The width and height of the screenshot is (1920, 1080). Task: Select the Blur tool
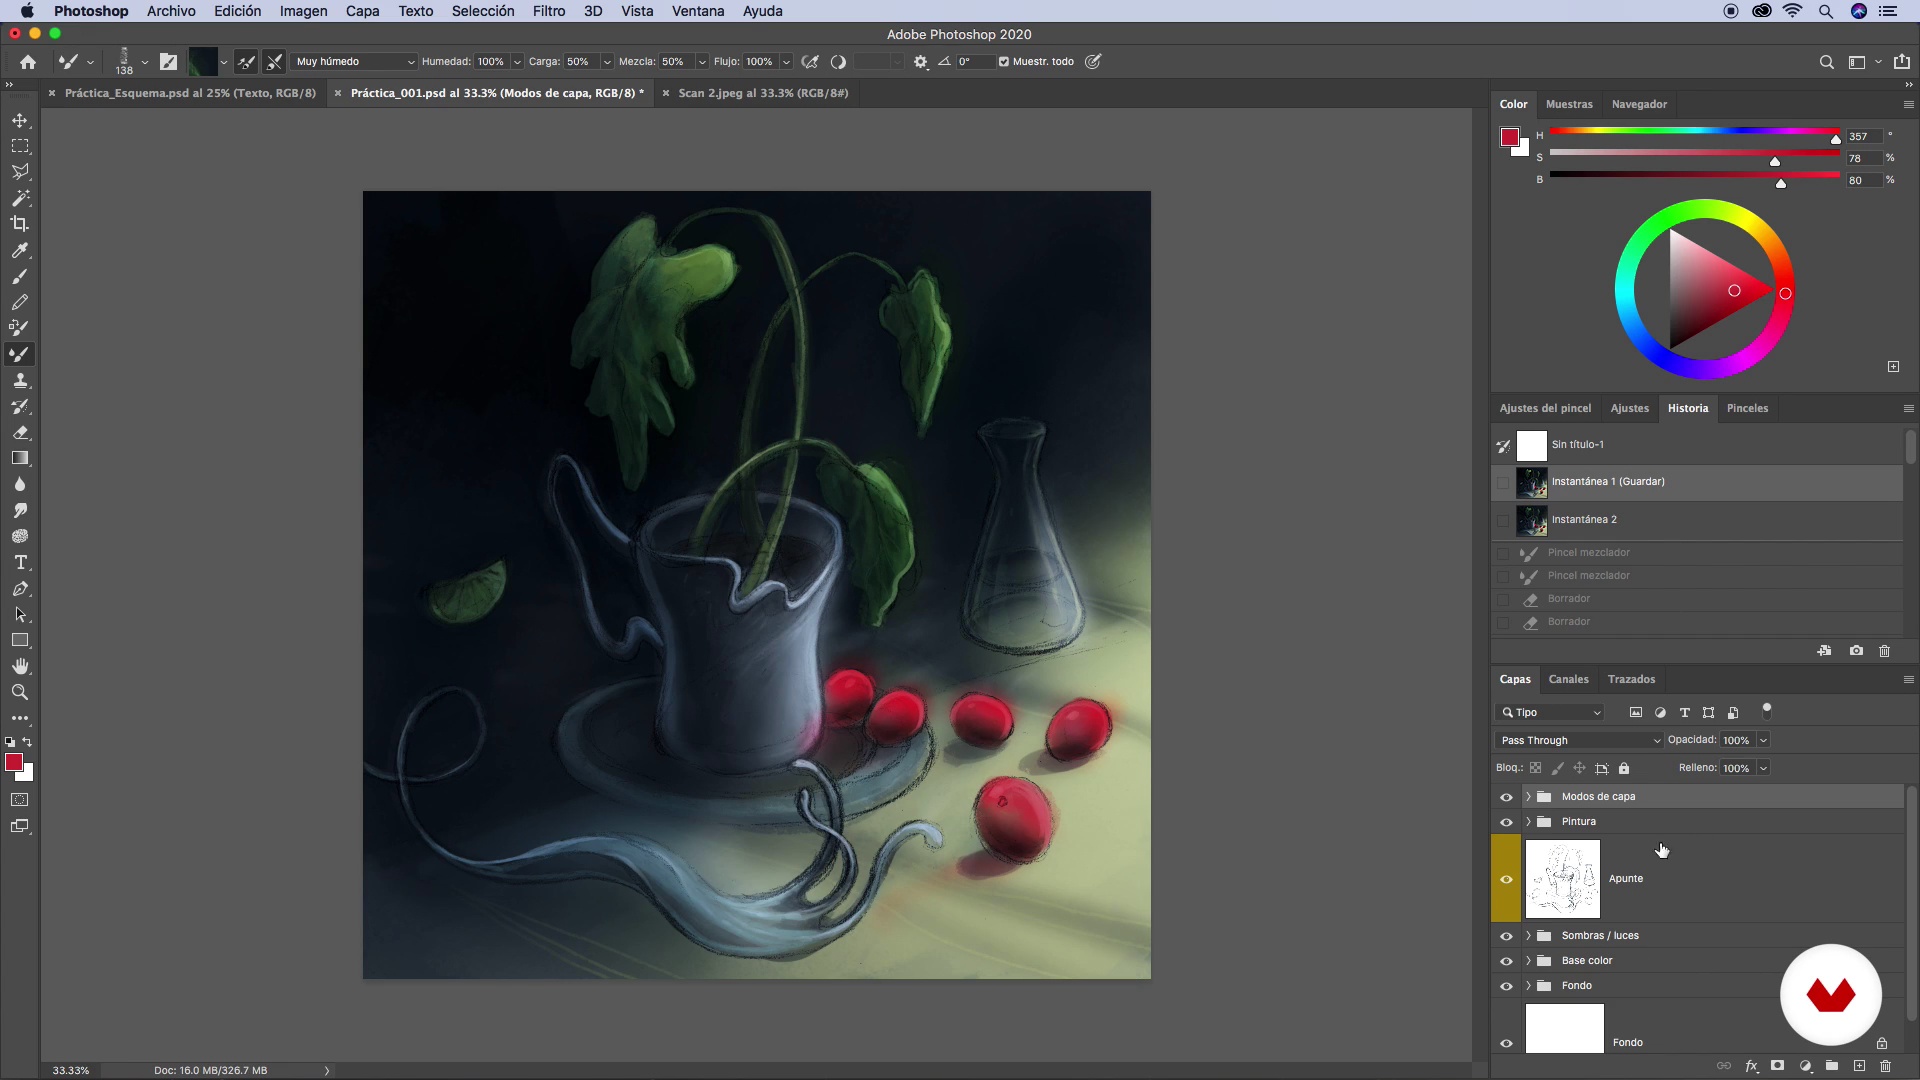click(x=20, y=484)
